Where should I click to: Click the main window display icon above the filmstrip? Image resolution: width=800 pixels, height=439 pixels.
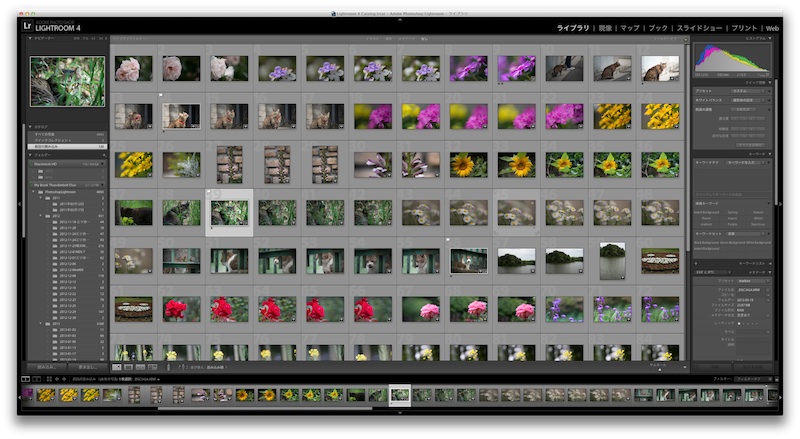click(26, 379)
